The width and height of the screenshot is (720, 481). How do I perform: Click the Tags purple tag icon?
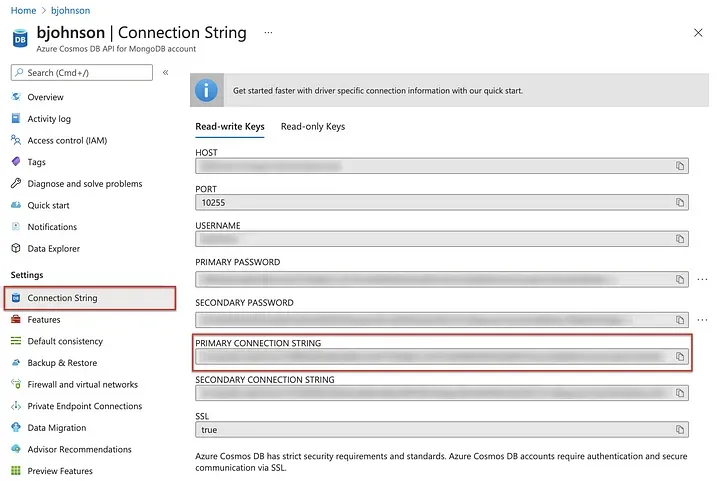click(x=16, y=162)
